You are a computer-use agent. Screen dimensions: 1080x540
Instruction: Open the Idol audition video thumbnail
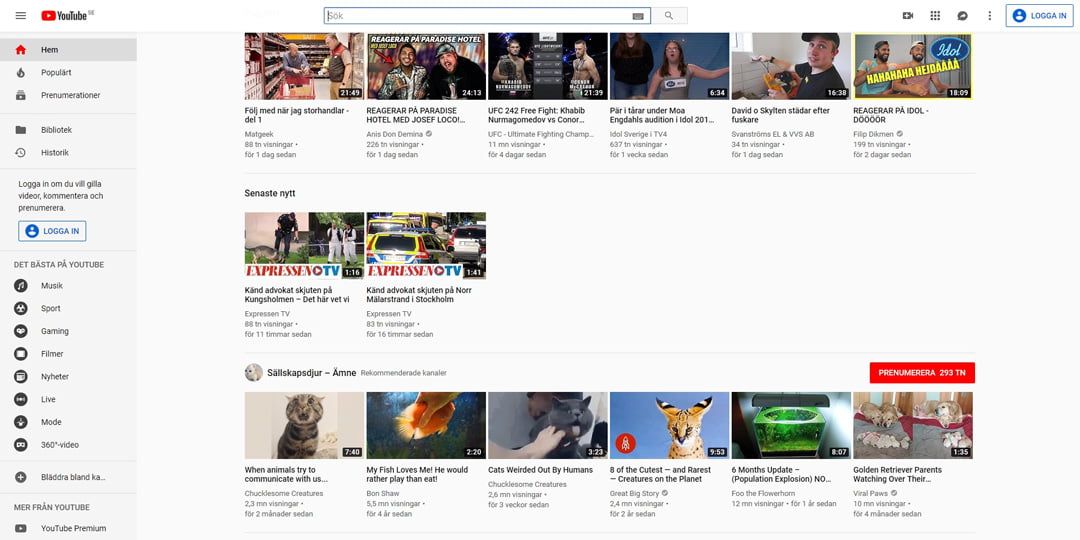click(669, 66)
